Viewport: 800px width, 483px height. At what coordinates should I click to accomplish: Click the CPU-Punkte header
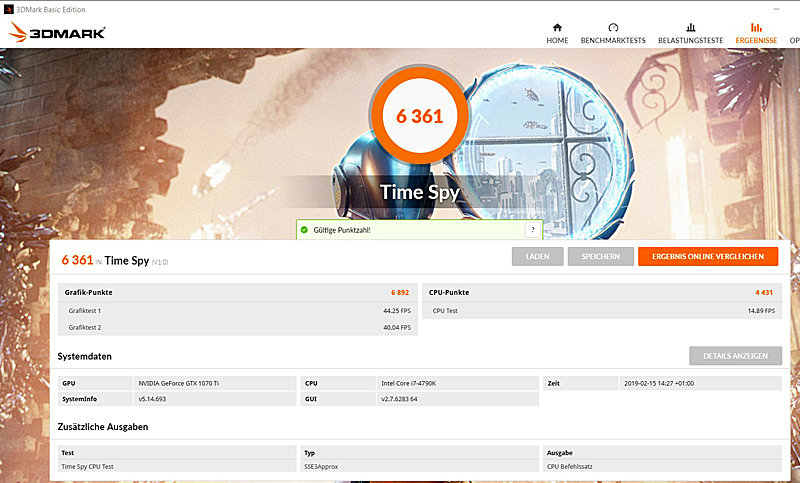(449, 292)
